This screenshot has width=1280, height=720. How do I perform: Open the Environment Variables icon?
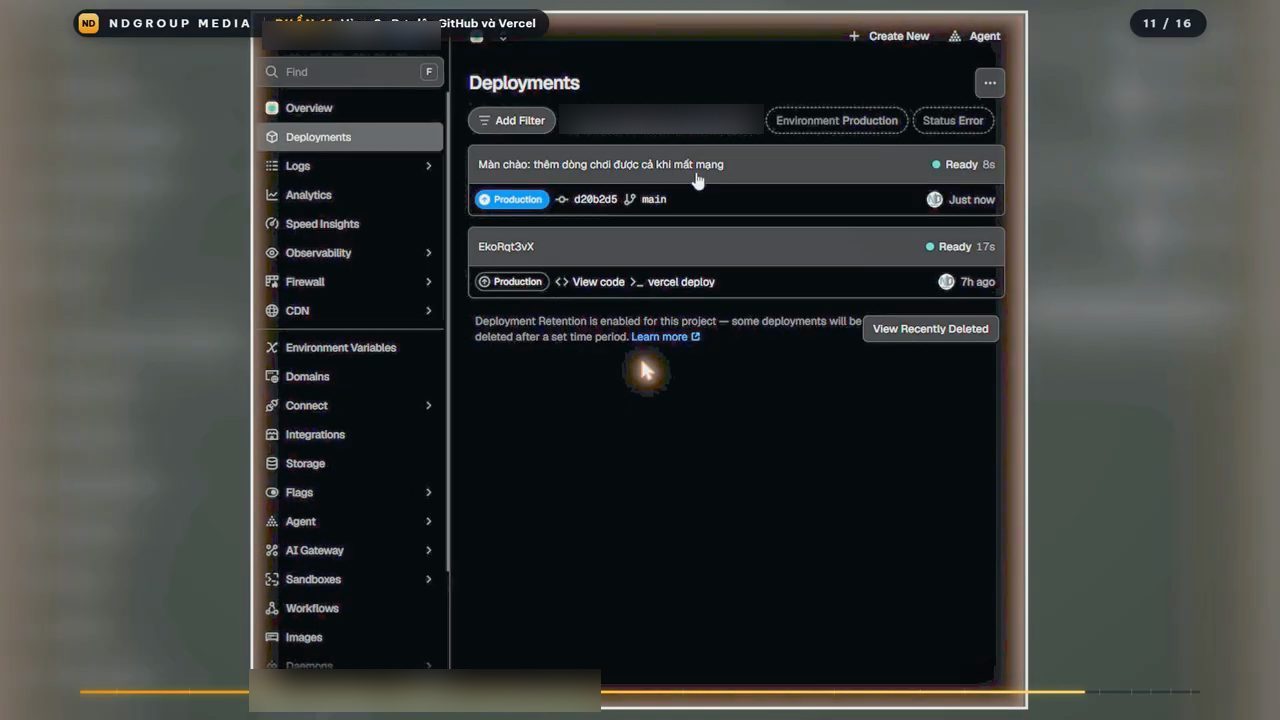coord(272,348)
